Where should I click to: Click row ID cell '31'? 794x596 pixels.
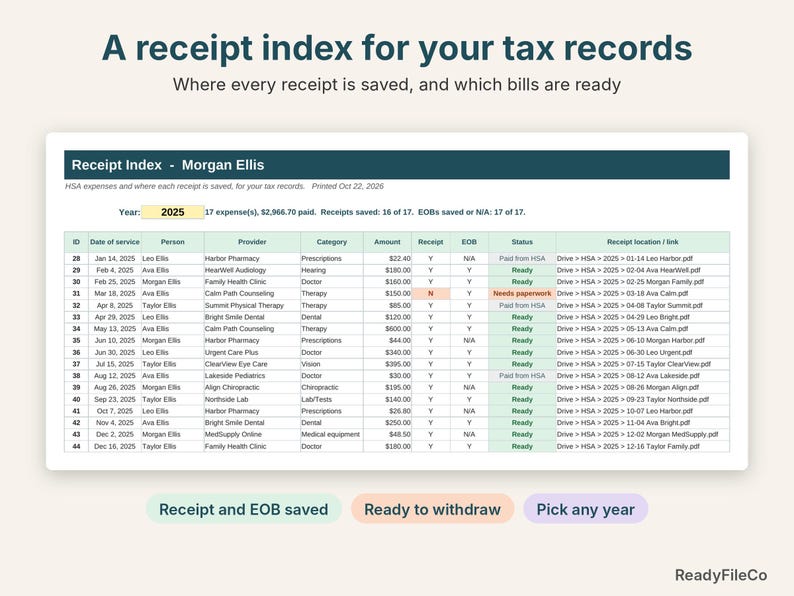(x=76, y=294)
